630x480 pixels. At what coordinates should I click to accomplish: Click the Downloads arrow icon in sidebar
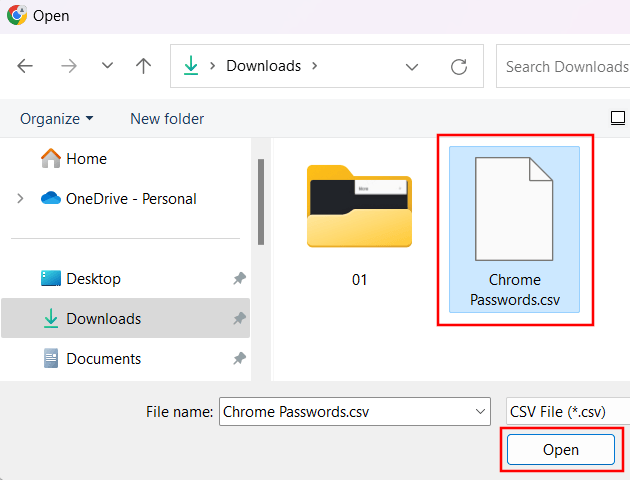tap(51, 318)
